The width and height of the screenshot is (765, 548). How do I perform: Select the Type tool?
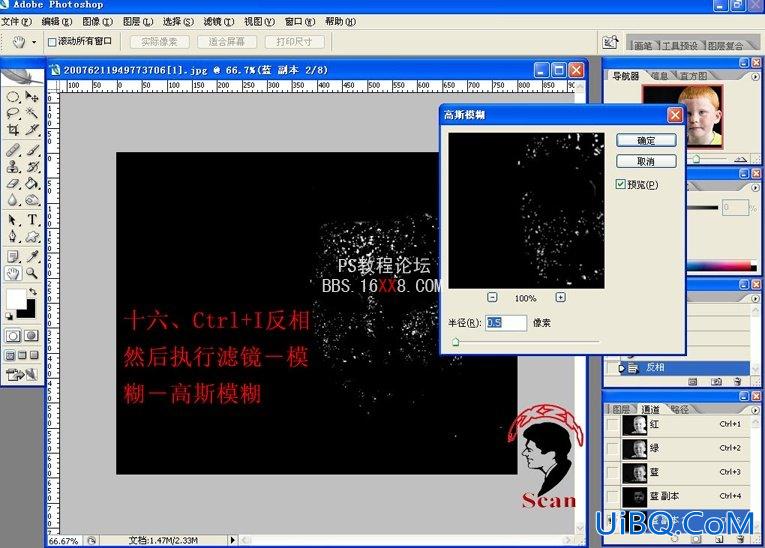32,220
